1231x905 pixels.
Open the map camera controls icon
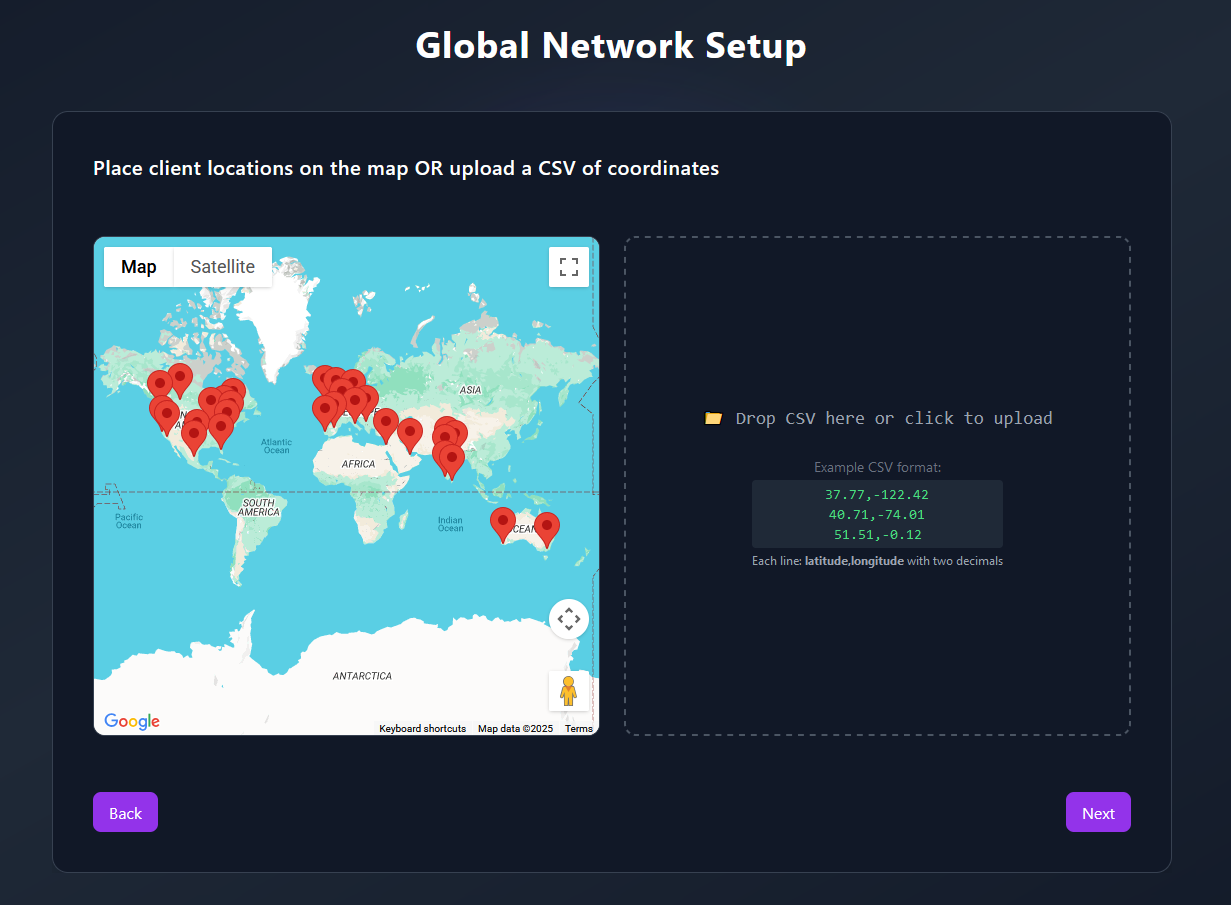click(568, 619)
